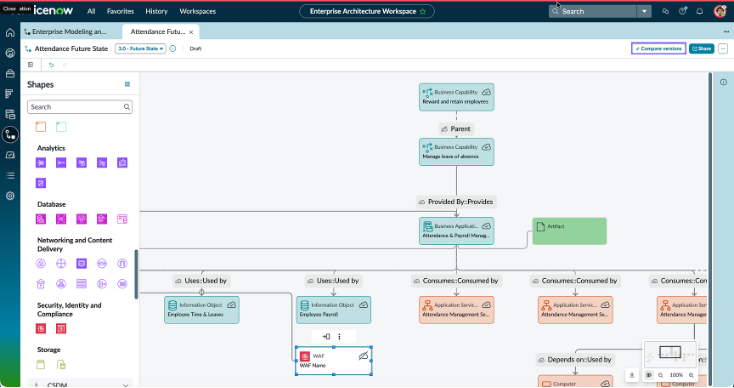Toggle the side panel icon left of undo
The image size is (734, 388).
pyautogui.click(x=30, y=65)
